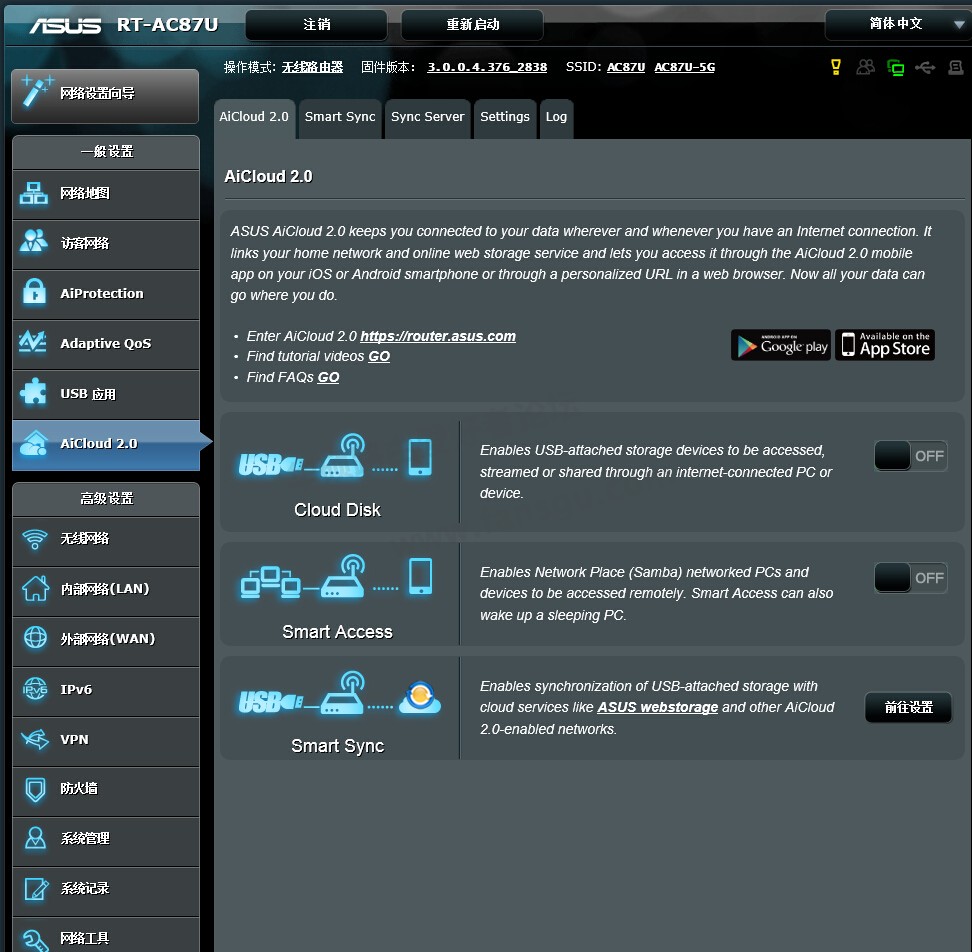Click the network map icon
Viewport: 972px width, 952px height.
click(33, 193)
